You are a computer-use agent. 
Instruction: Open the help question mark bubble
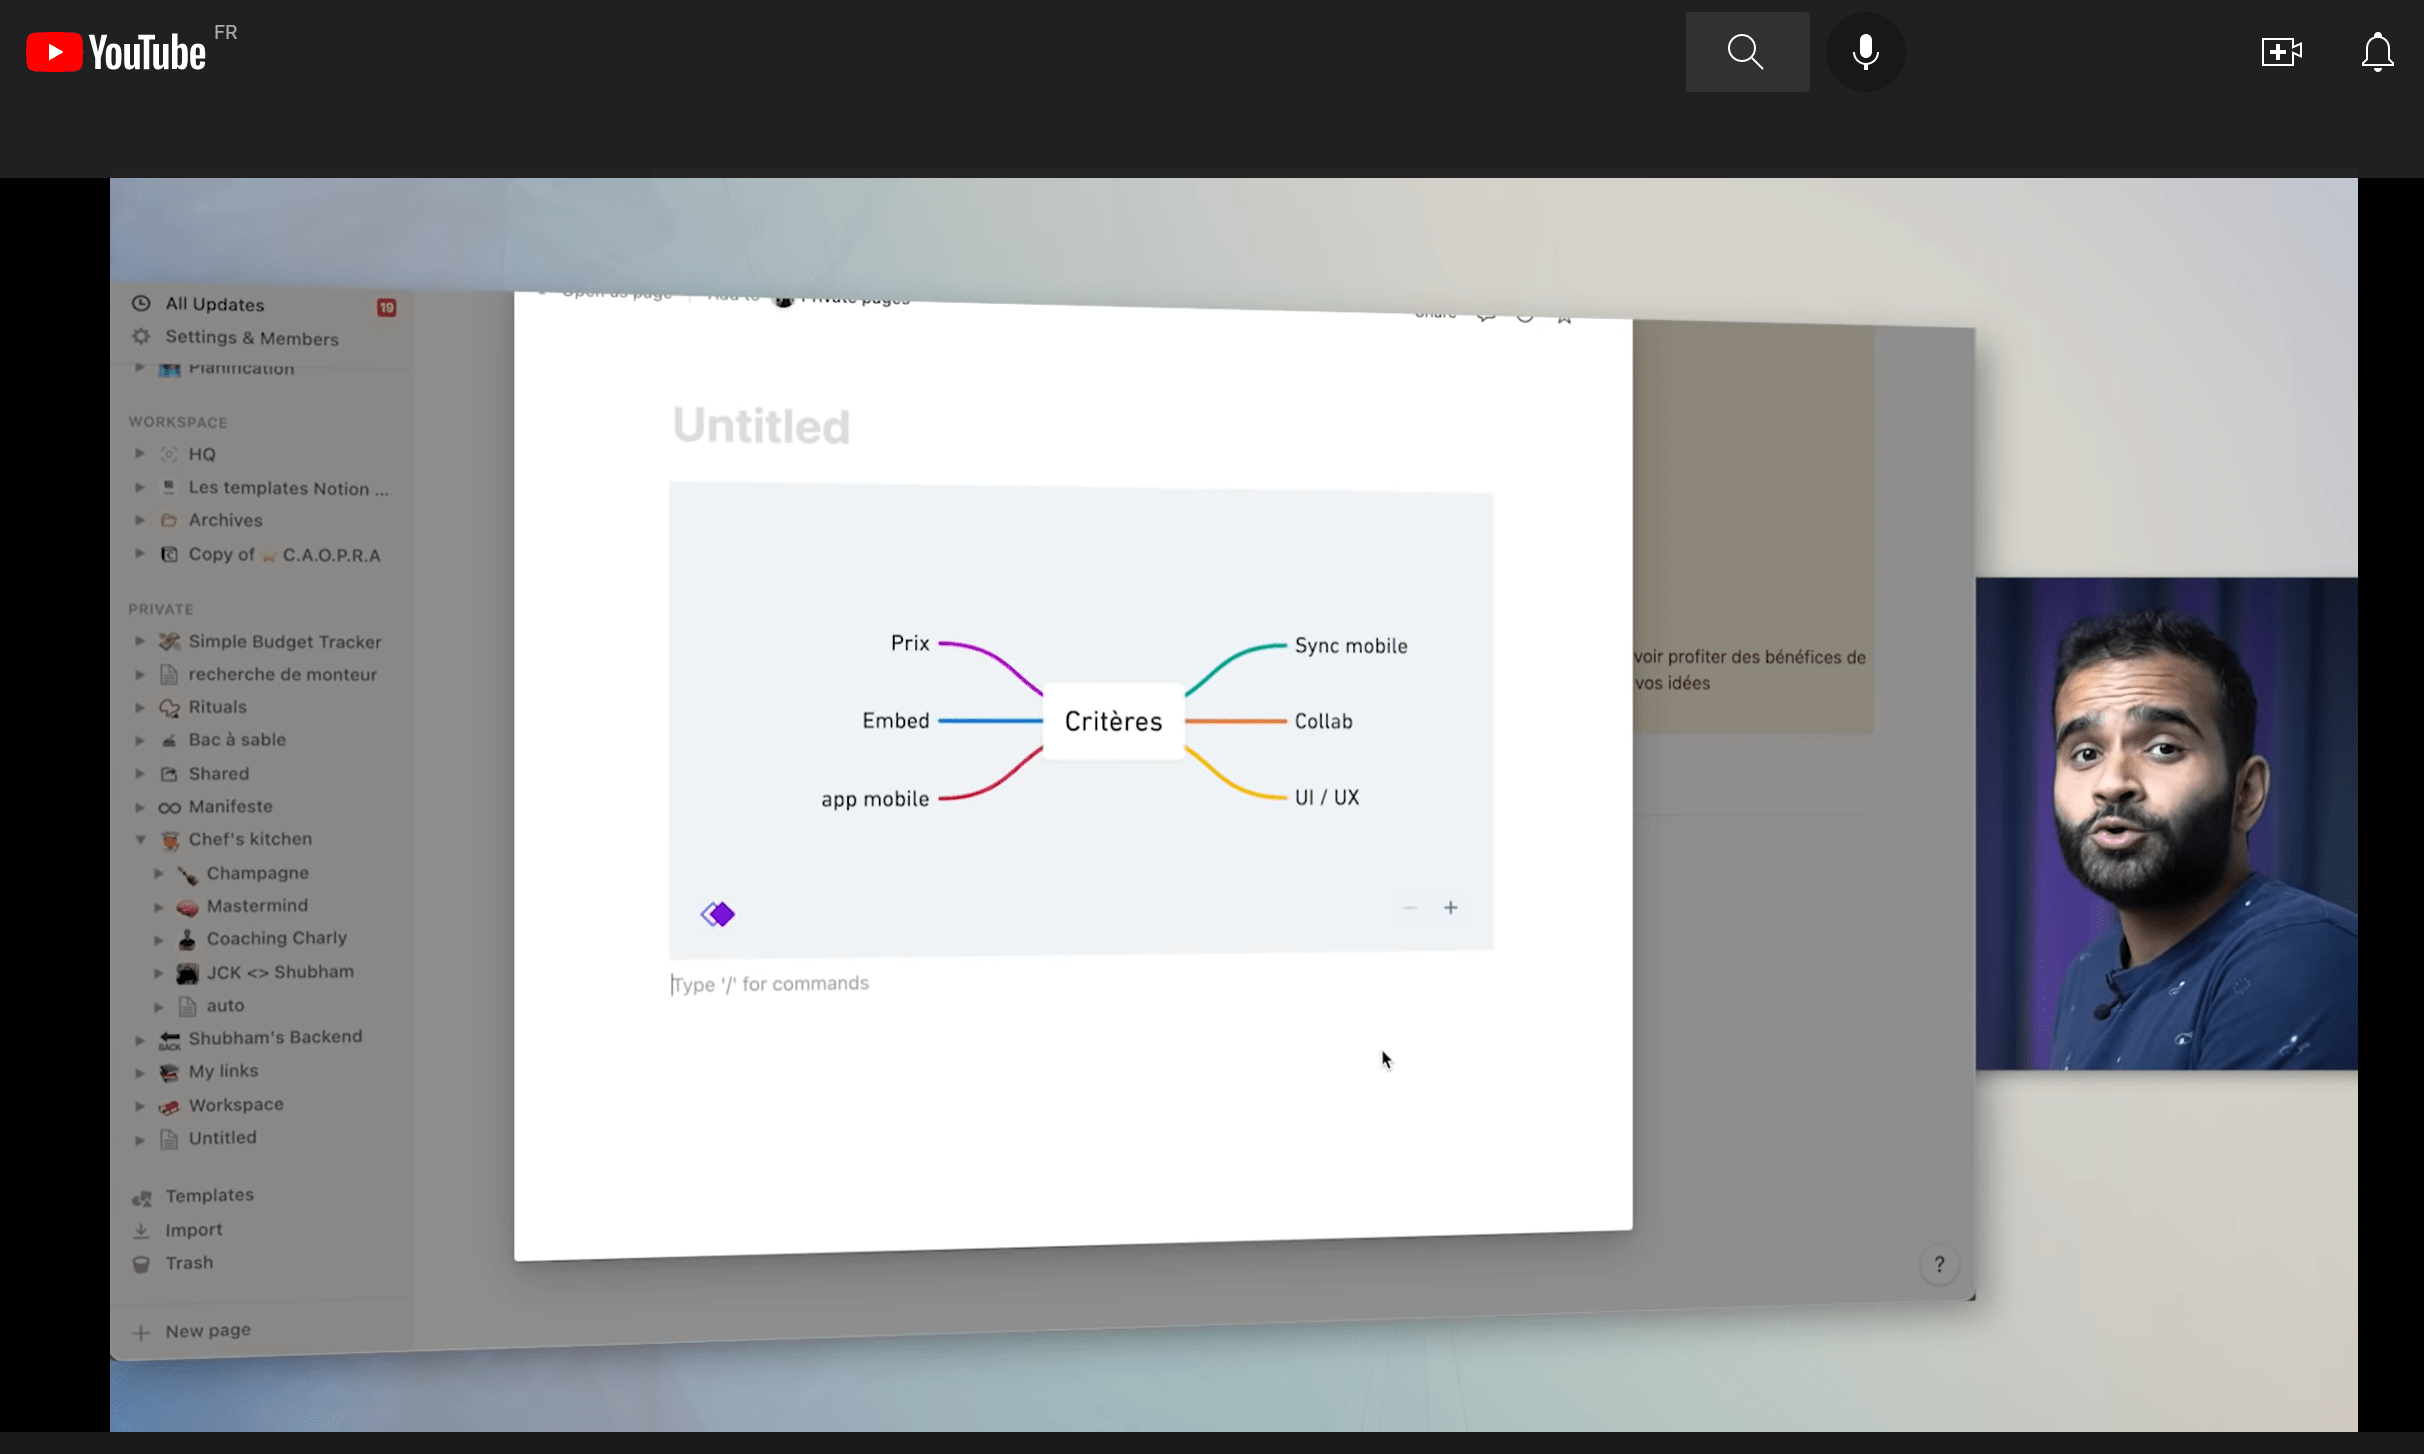click(x=1939, y=1264)
